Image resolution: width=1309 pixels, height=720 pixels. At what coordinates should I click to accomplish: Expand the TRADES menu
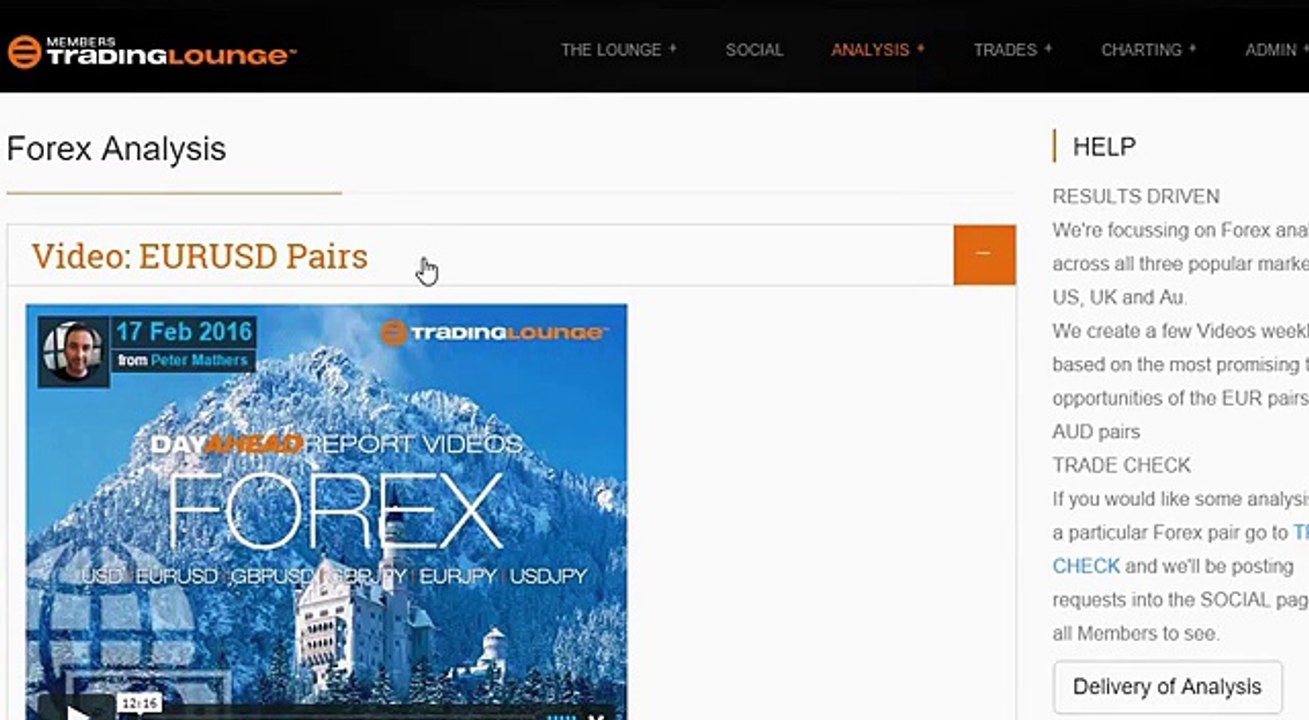click(x=1012, y=49)
